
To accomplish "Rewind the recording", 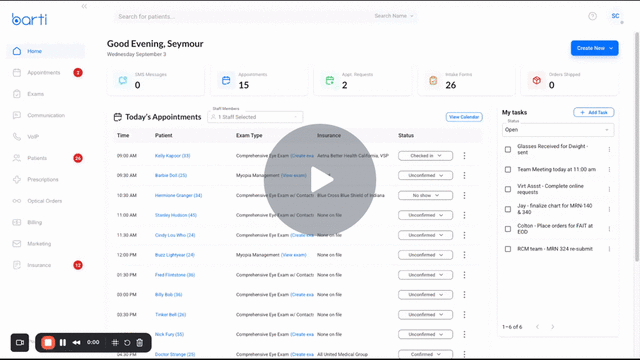I will pyautogui.click(x=76, y=342).
